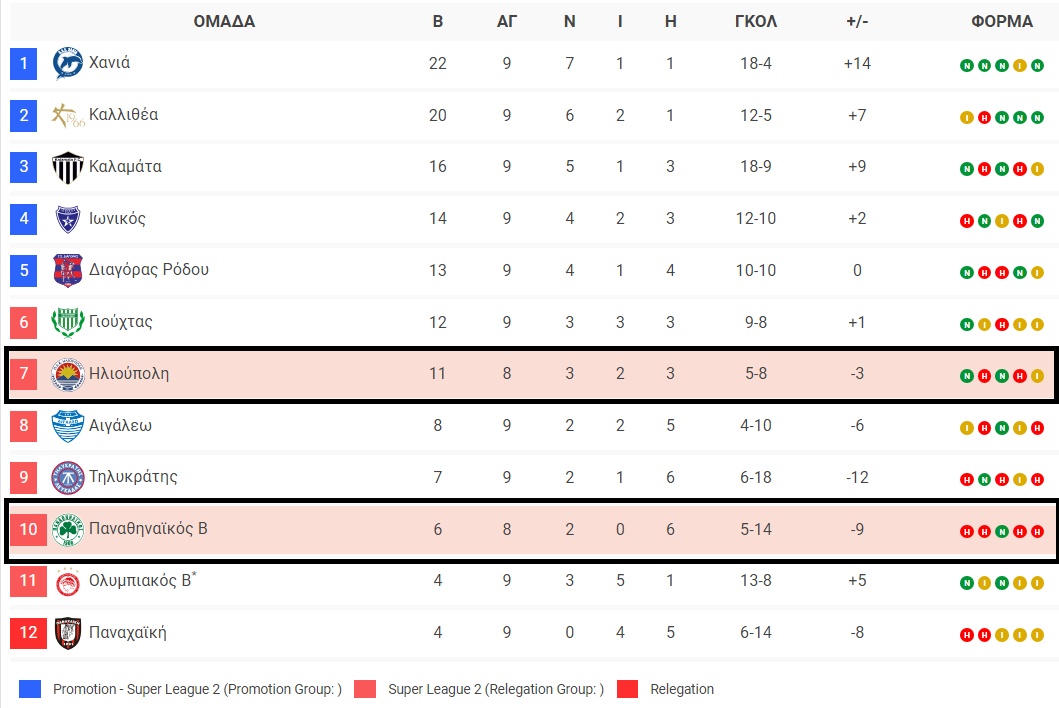Viewport: 1059px width, 708px height.
Task: Click the Γιούχτας green shield logo
Action: (68, 322)
